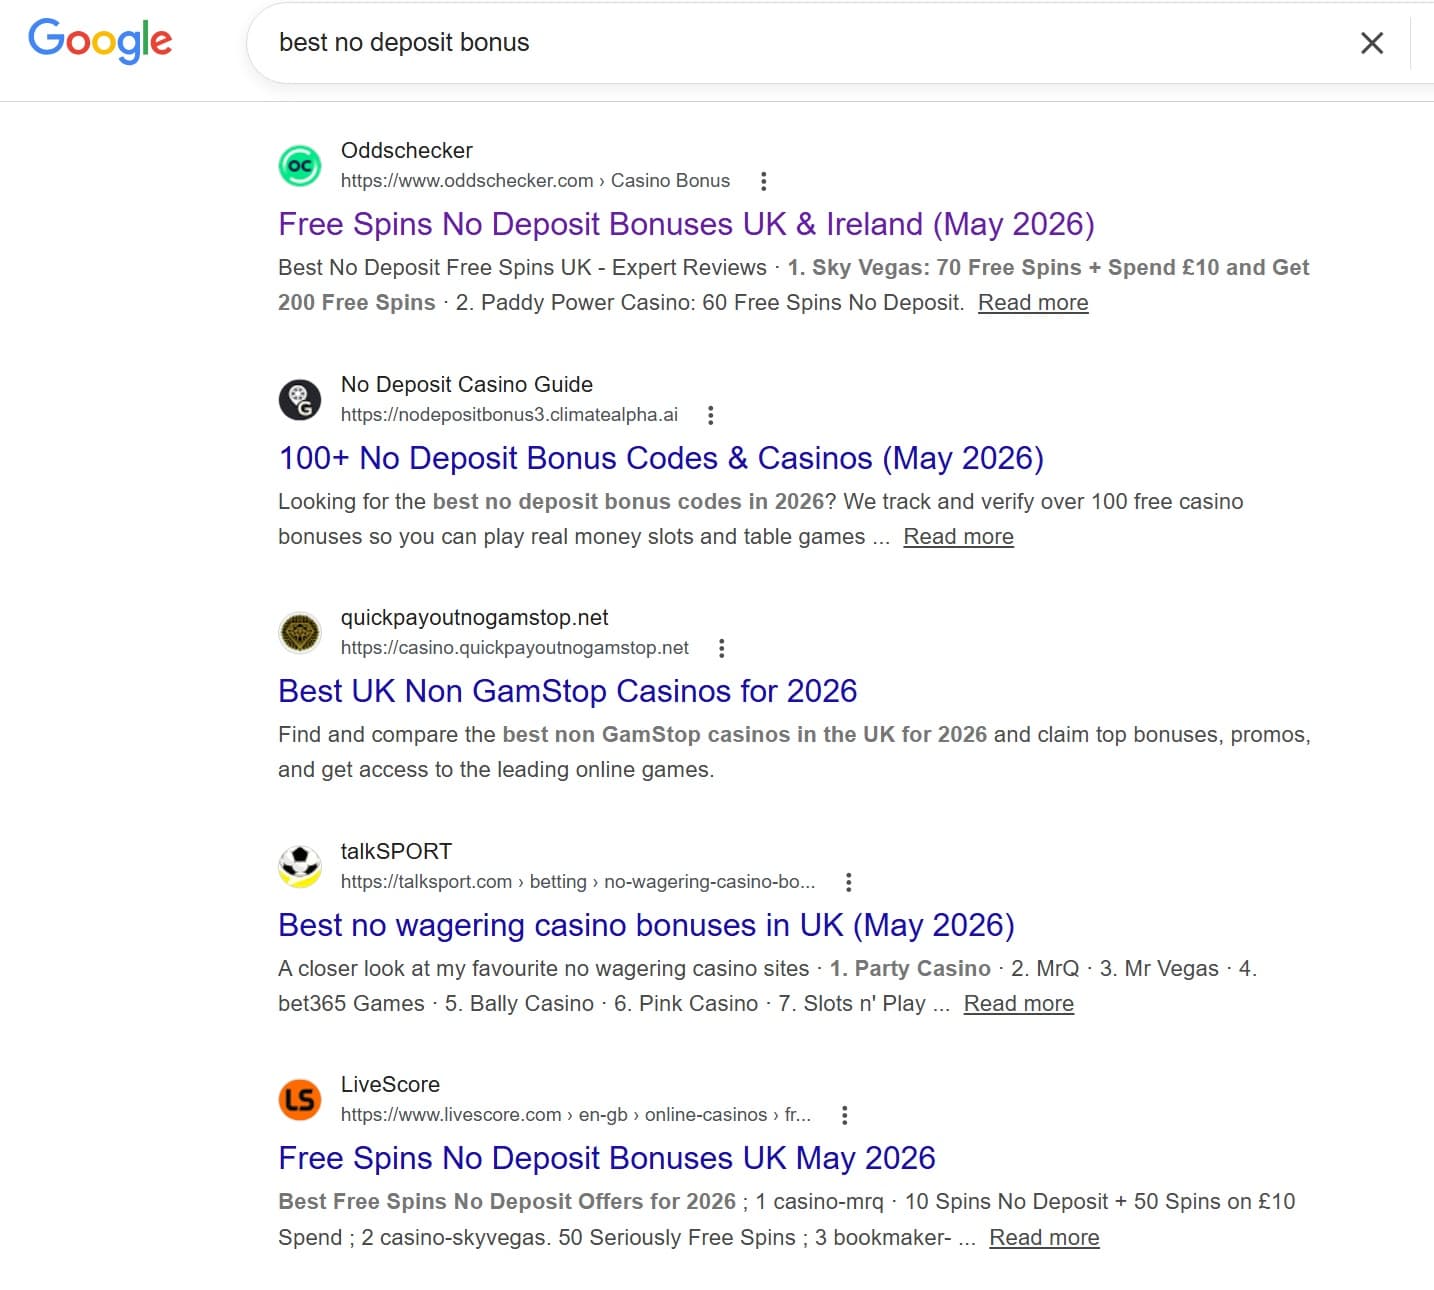1434x1290 pixels.
Task: Open 'Best UK Non GamStop Casinos for 2026' result
Action: (x=567, y=691)
